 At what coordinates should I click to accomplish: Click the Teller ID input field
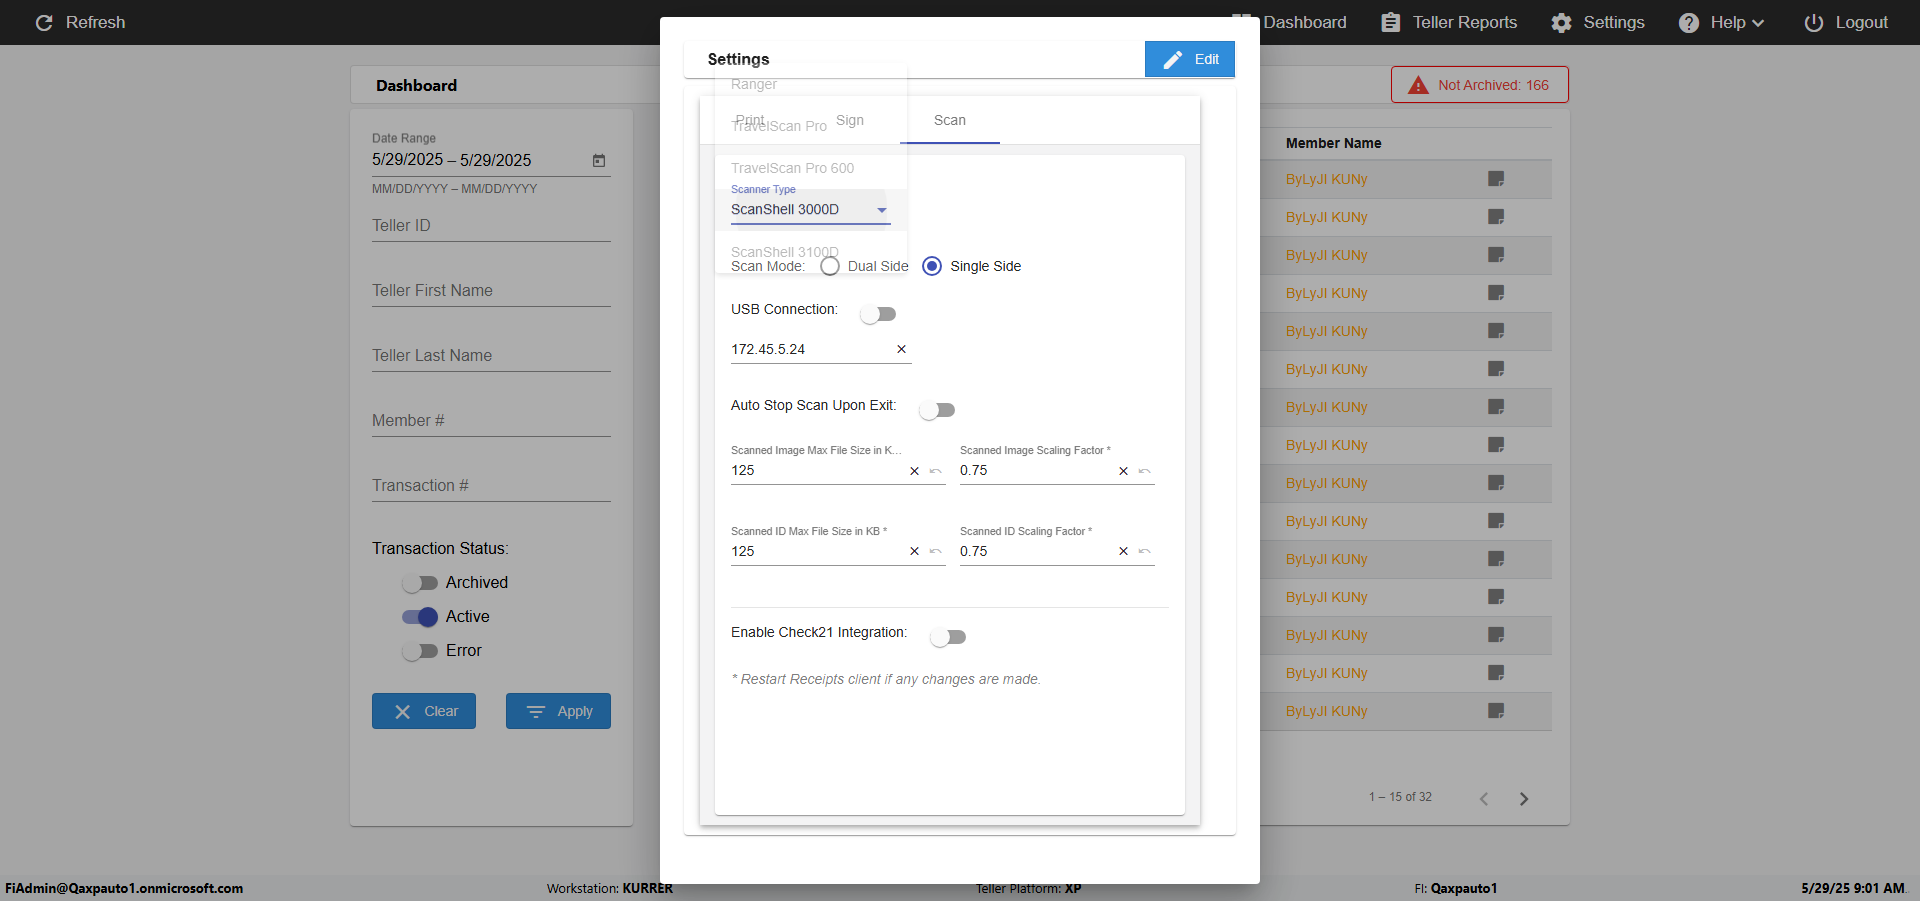491,226
